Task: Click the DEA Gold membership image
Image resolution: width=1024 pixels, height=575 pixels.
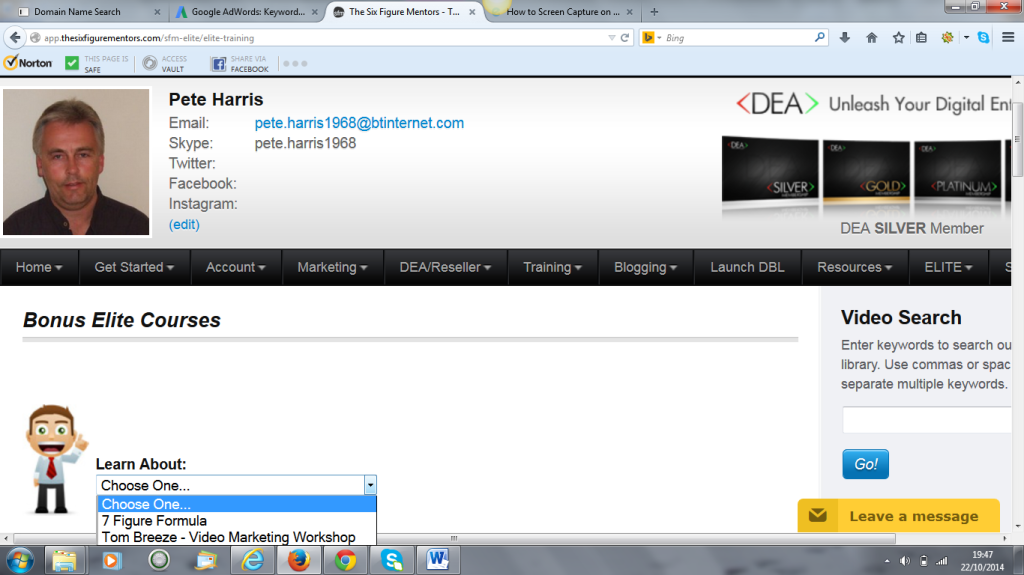Action: click(x=866, y=170)
